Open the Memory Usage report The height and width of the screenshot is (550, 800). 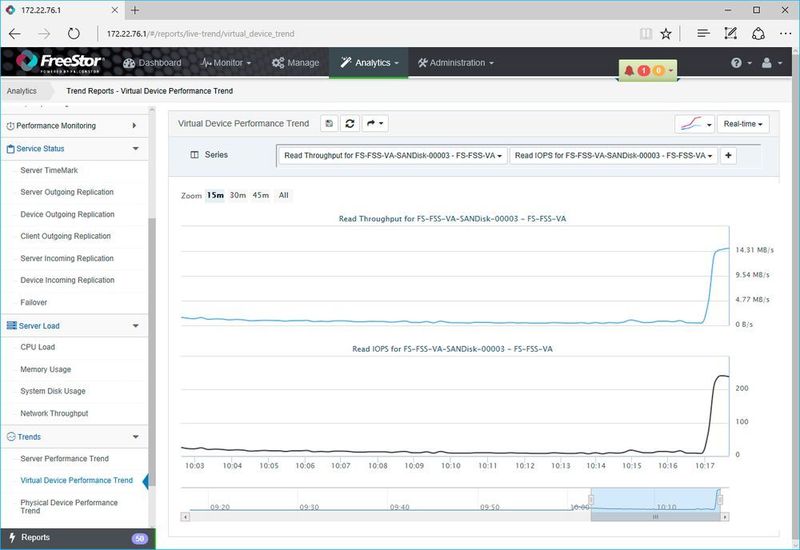click(46, 369)
